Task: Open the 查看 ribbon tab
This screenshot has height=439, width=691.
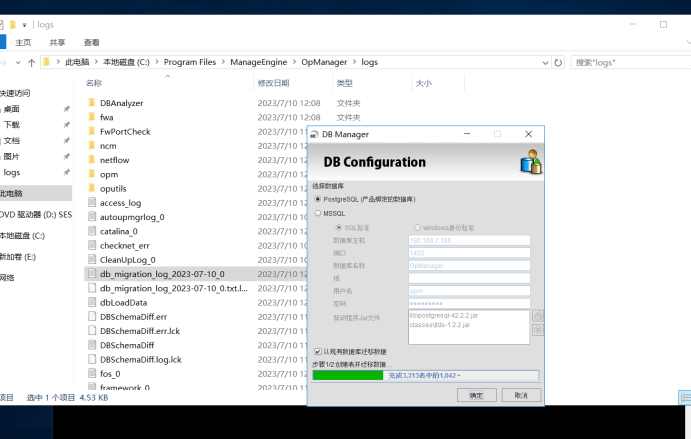Action: [92, 42]
